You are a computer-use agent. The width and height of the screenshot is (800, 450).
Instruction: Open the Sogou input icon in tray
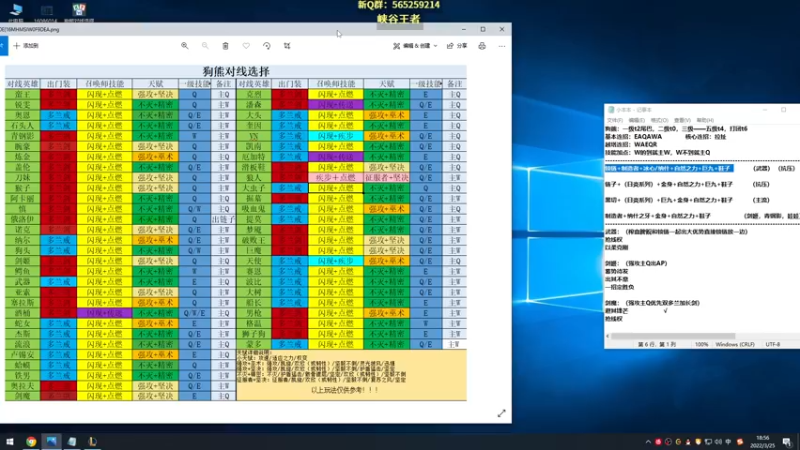(740, 442)
